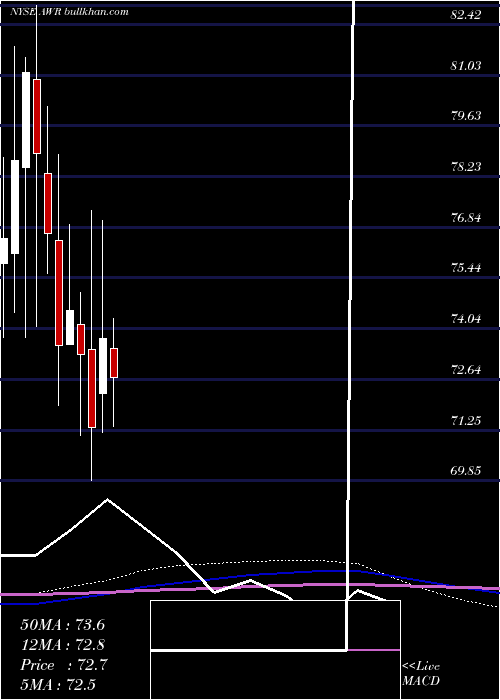
Task: Click the 12MA : 72.8 legend value
Action: (62, 645)
